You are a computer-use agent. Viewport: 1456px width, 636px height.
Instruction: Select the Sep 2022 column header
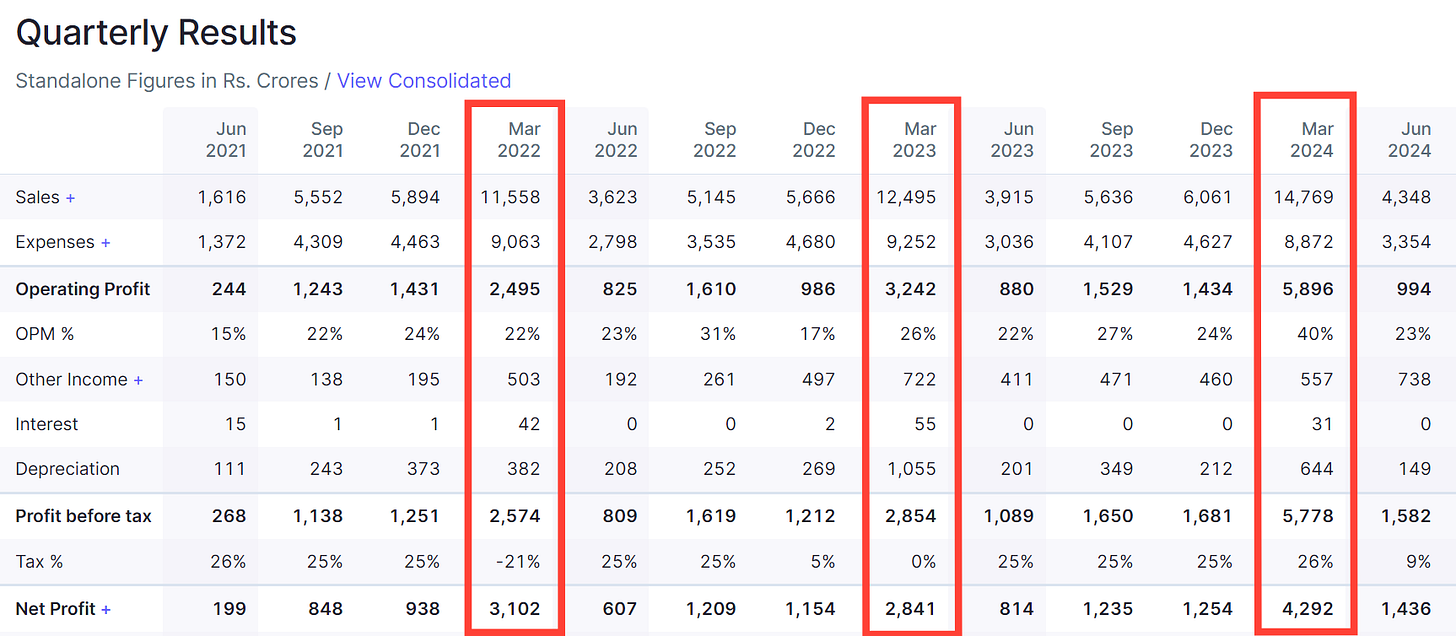[x=715, y=140]
